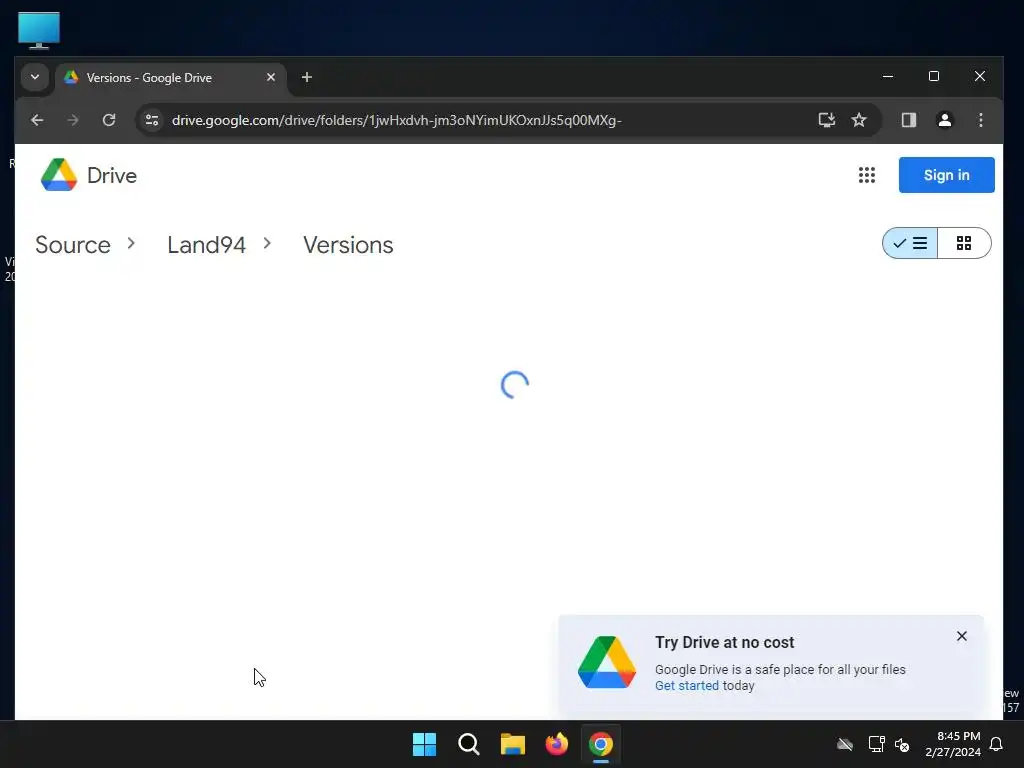Image resolution: width=1024 pixels, height=768 pixels.
Task: Click the Google Drive logo icon
Action: click(59, 175)
